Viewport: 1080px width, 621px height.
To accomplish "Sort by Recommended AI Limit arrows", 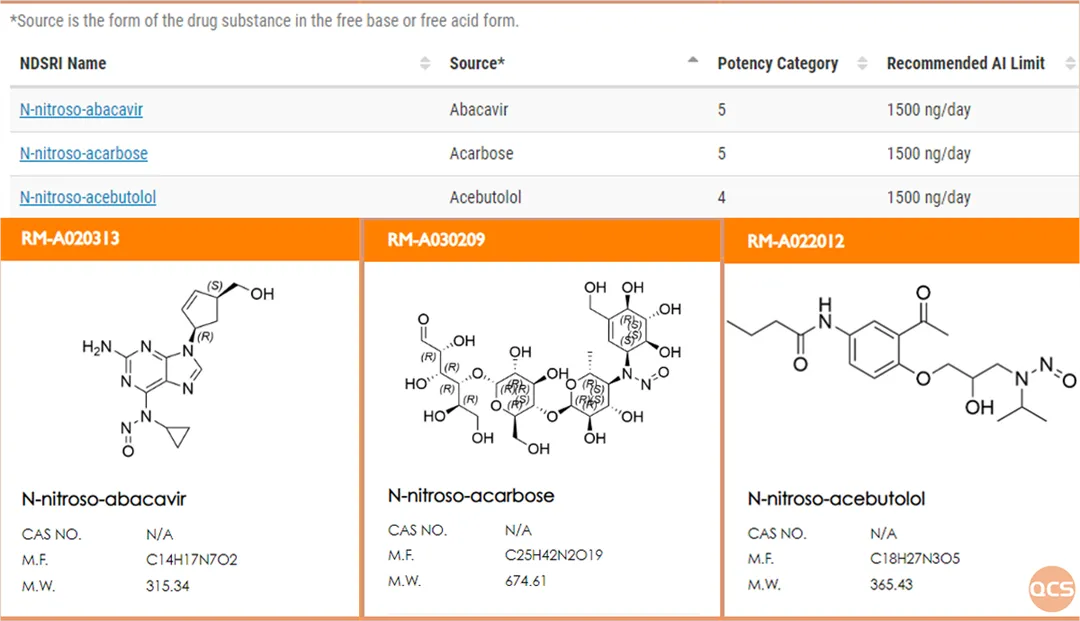I will coord(1070,63).
